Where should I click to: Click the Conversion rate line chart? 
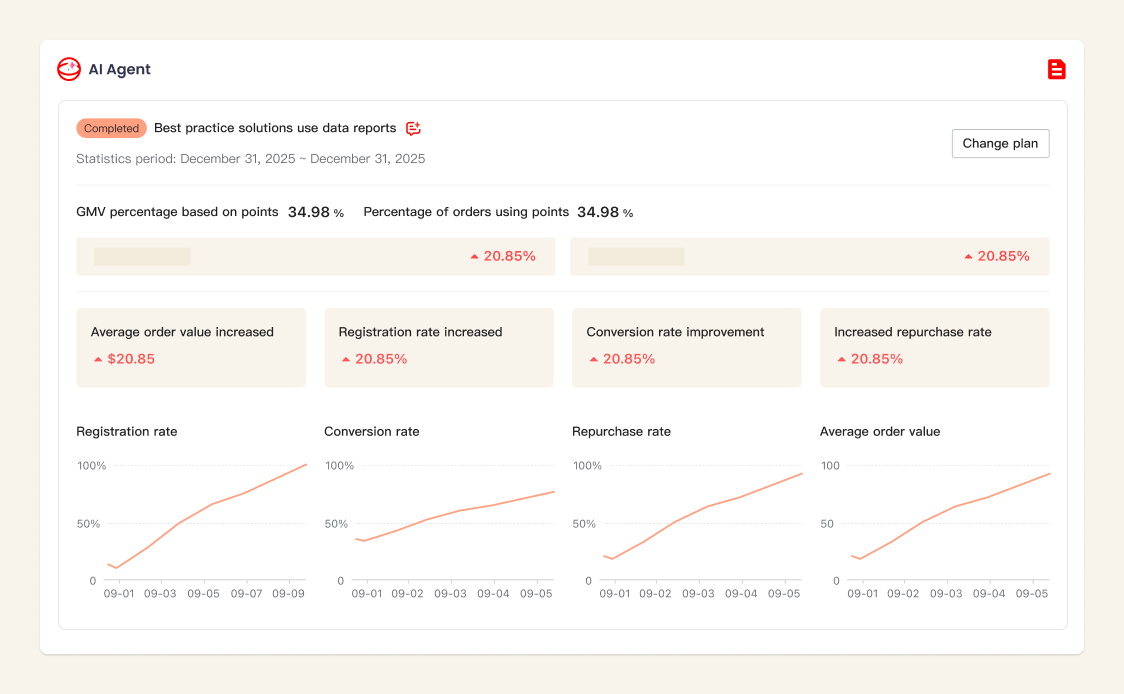point(453,520)
